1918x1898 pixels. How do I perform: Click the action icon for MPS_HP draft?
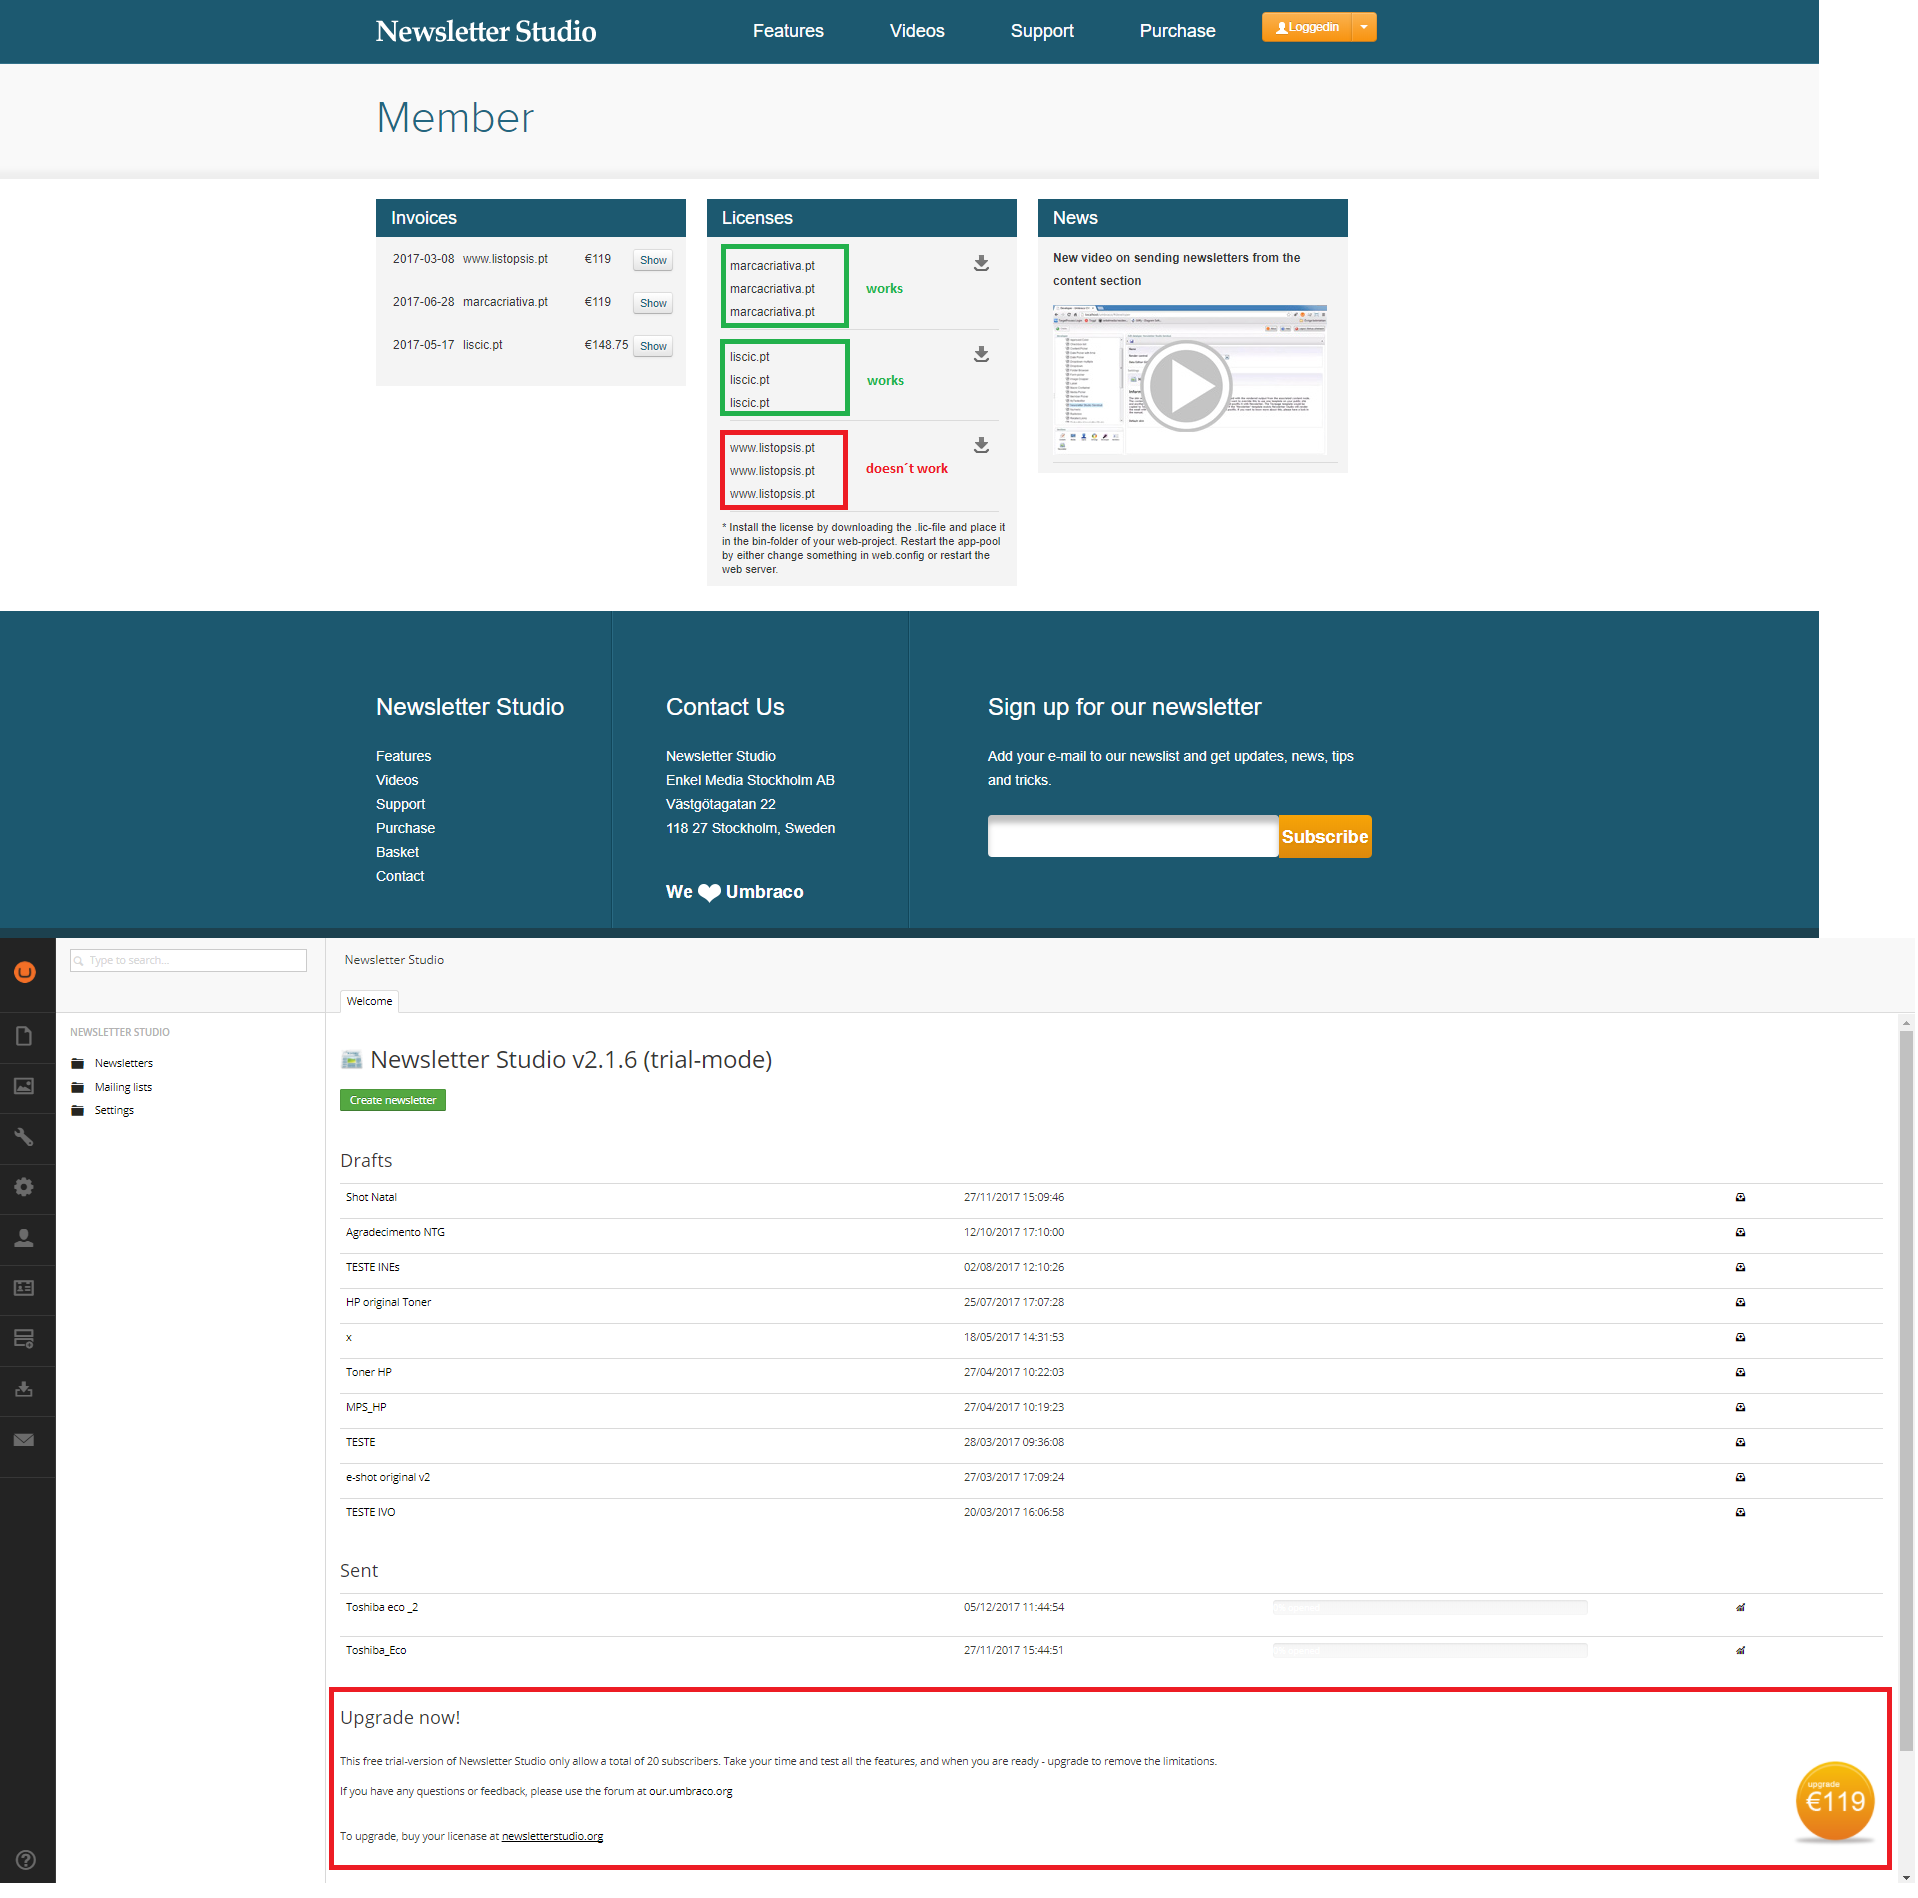(1741, 1408)
